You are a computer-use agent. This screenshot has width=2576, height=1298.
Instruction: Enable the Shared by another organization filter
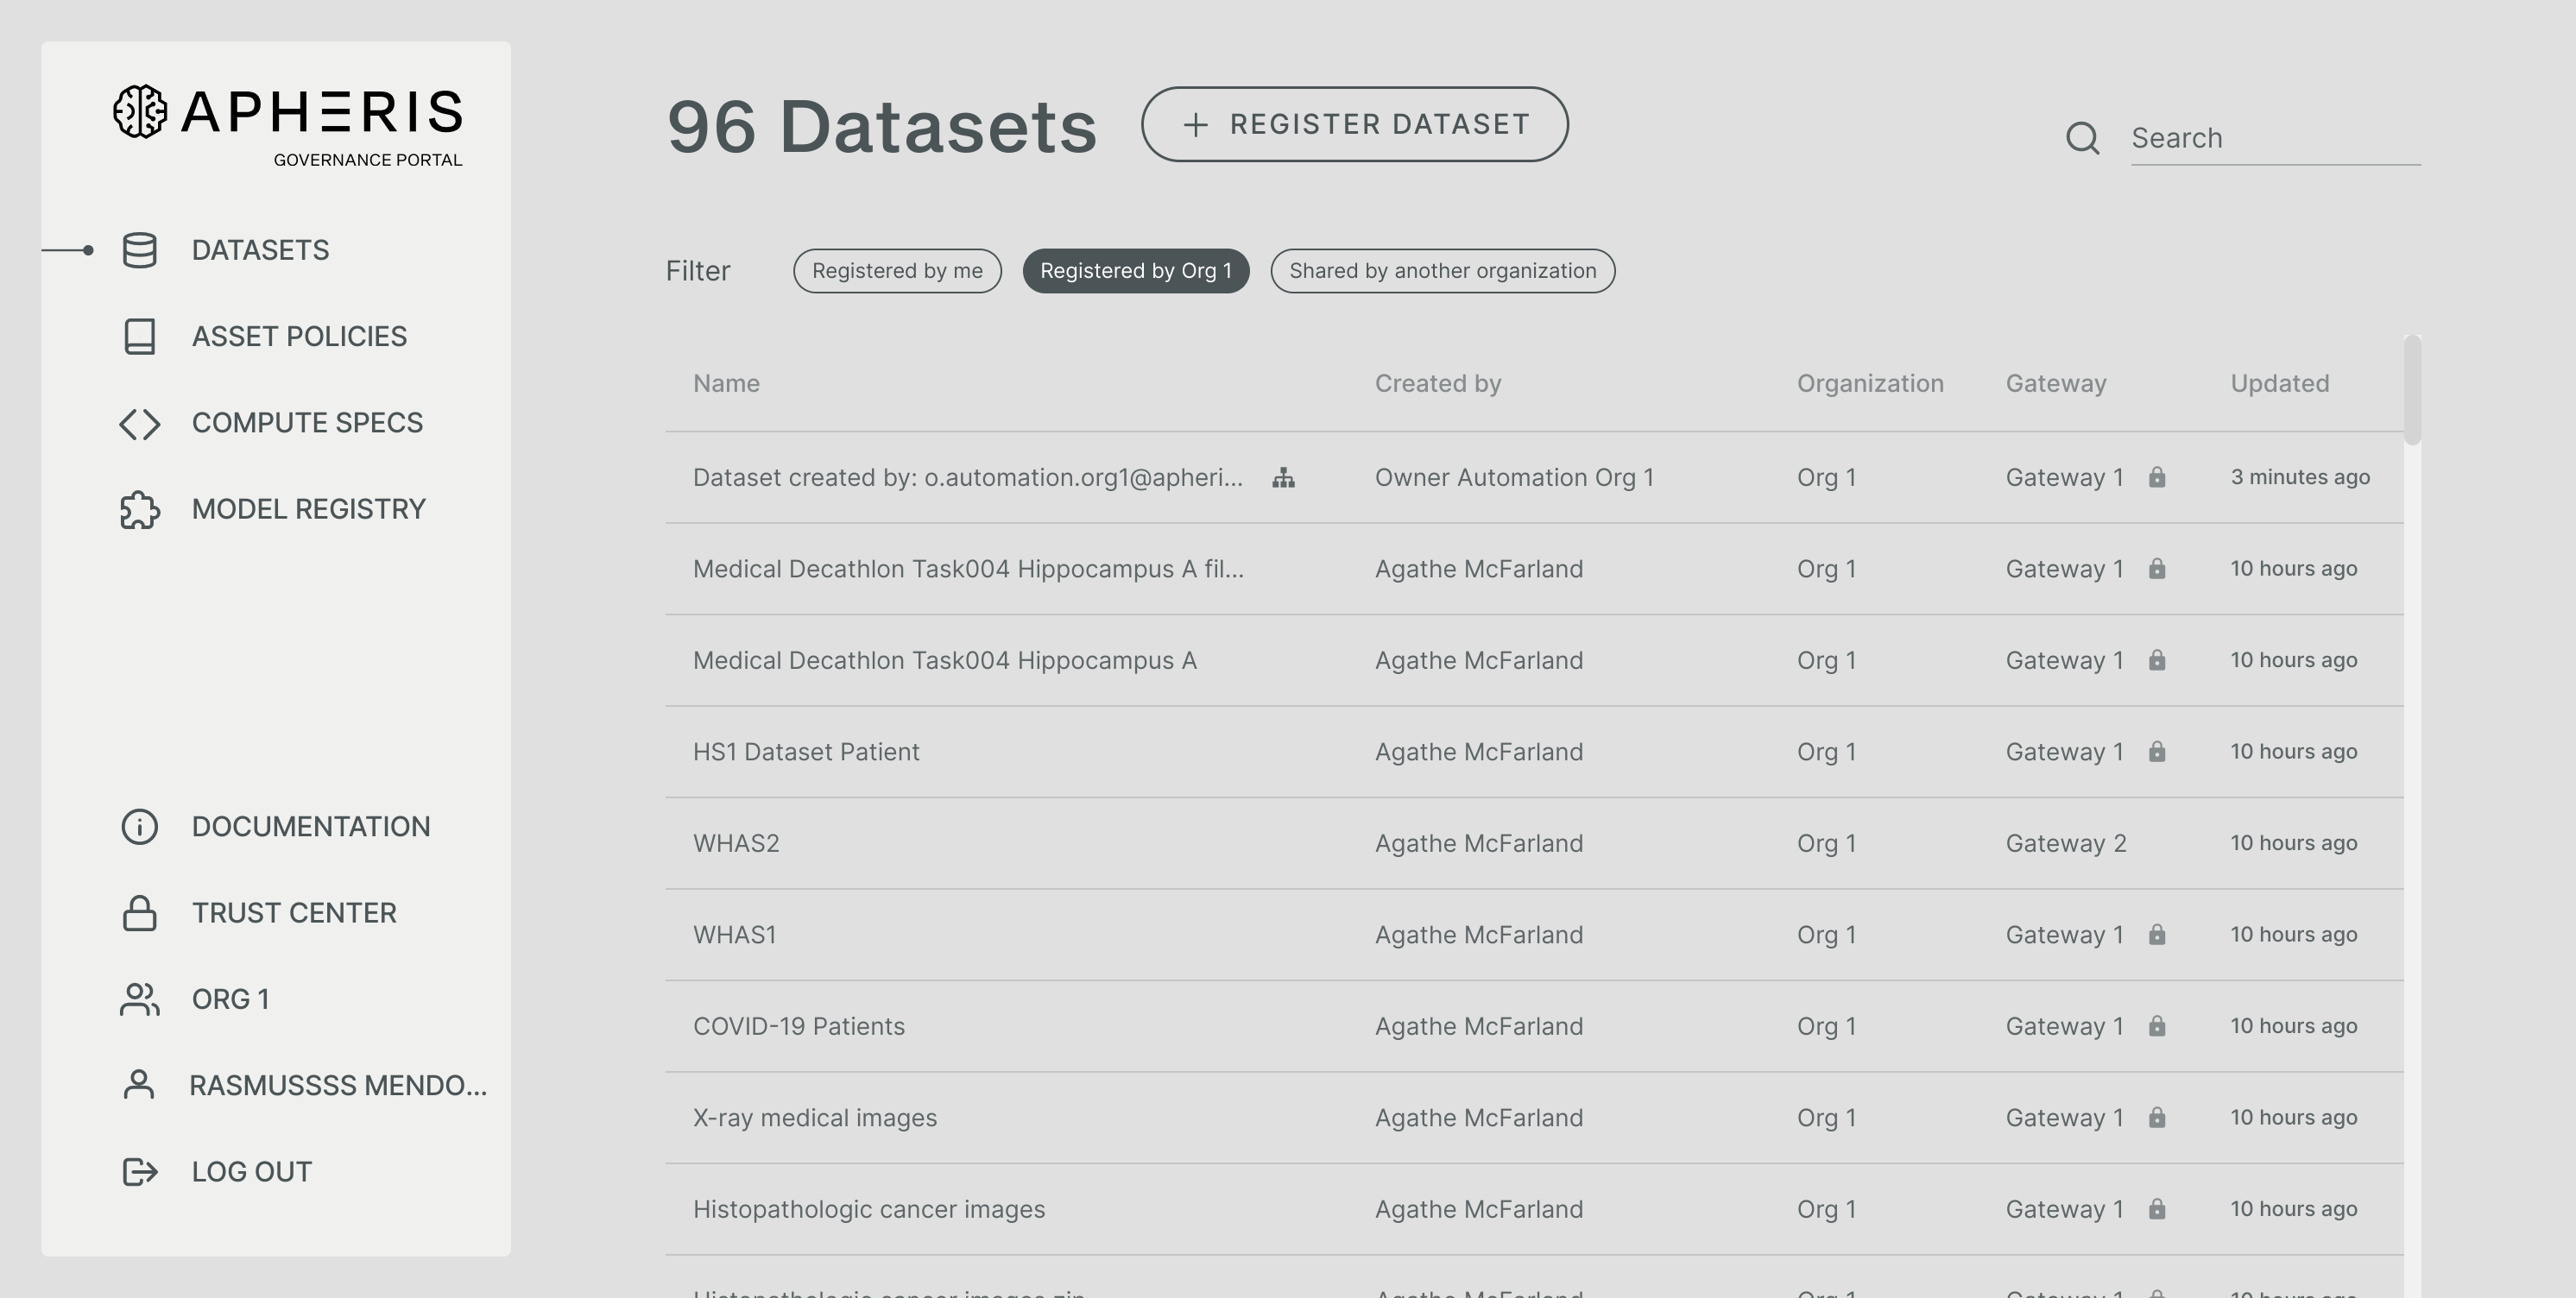tap(1442, 270)
